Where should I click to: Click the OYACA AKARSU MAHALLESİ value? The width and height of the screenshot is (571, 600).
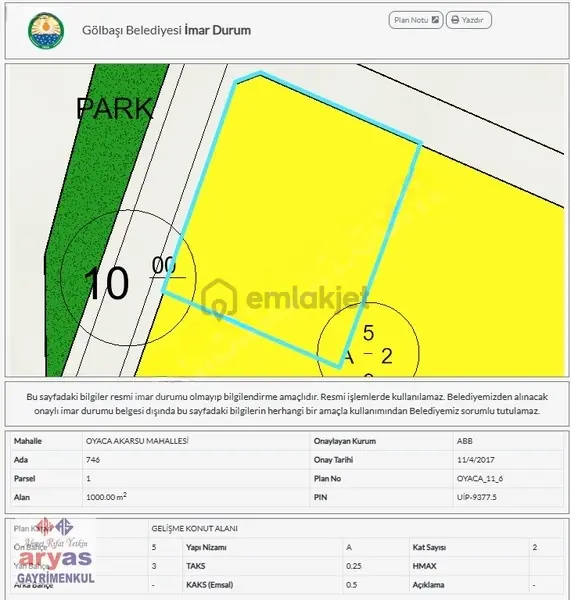click(137, 441)
